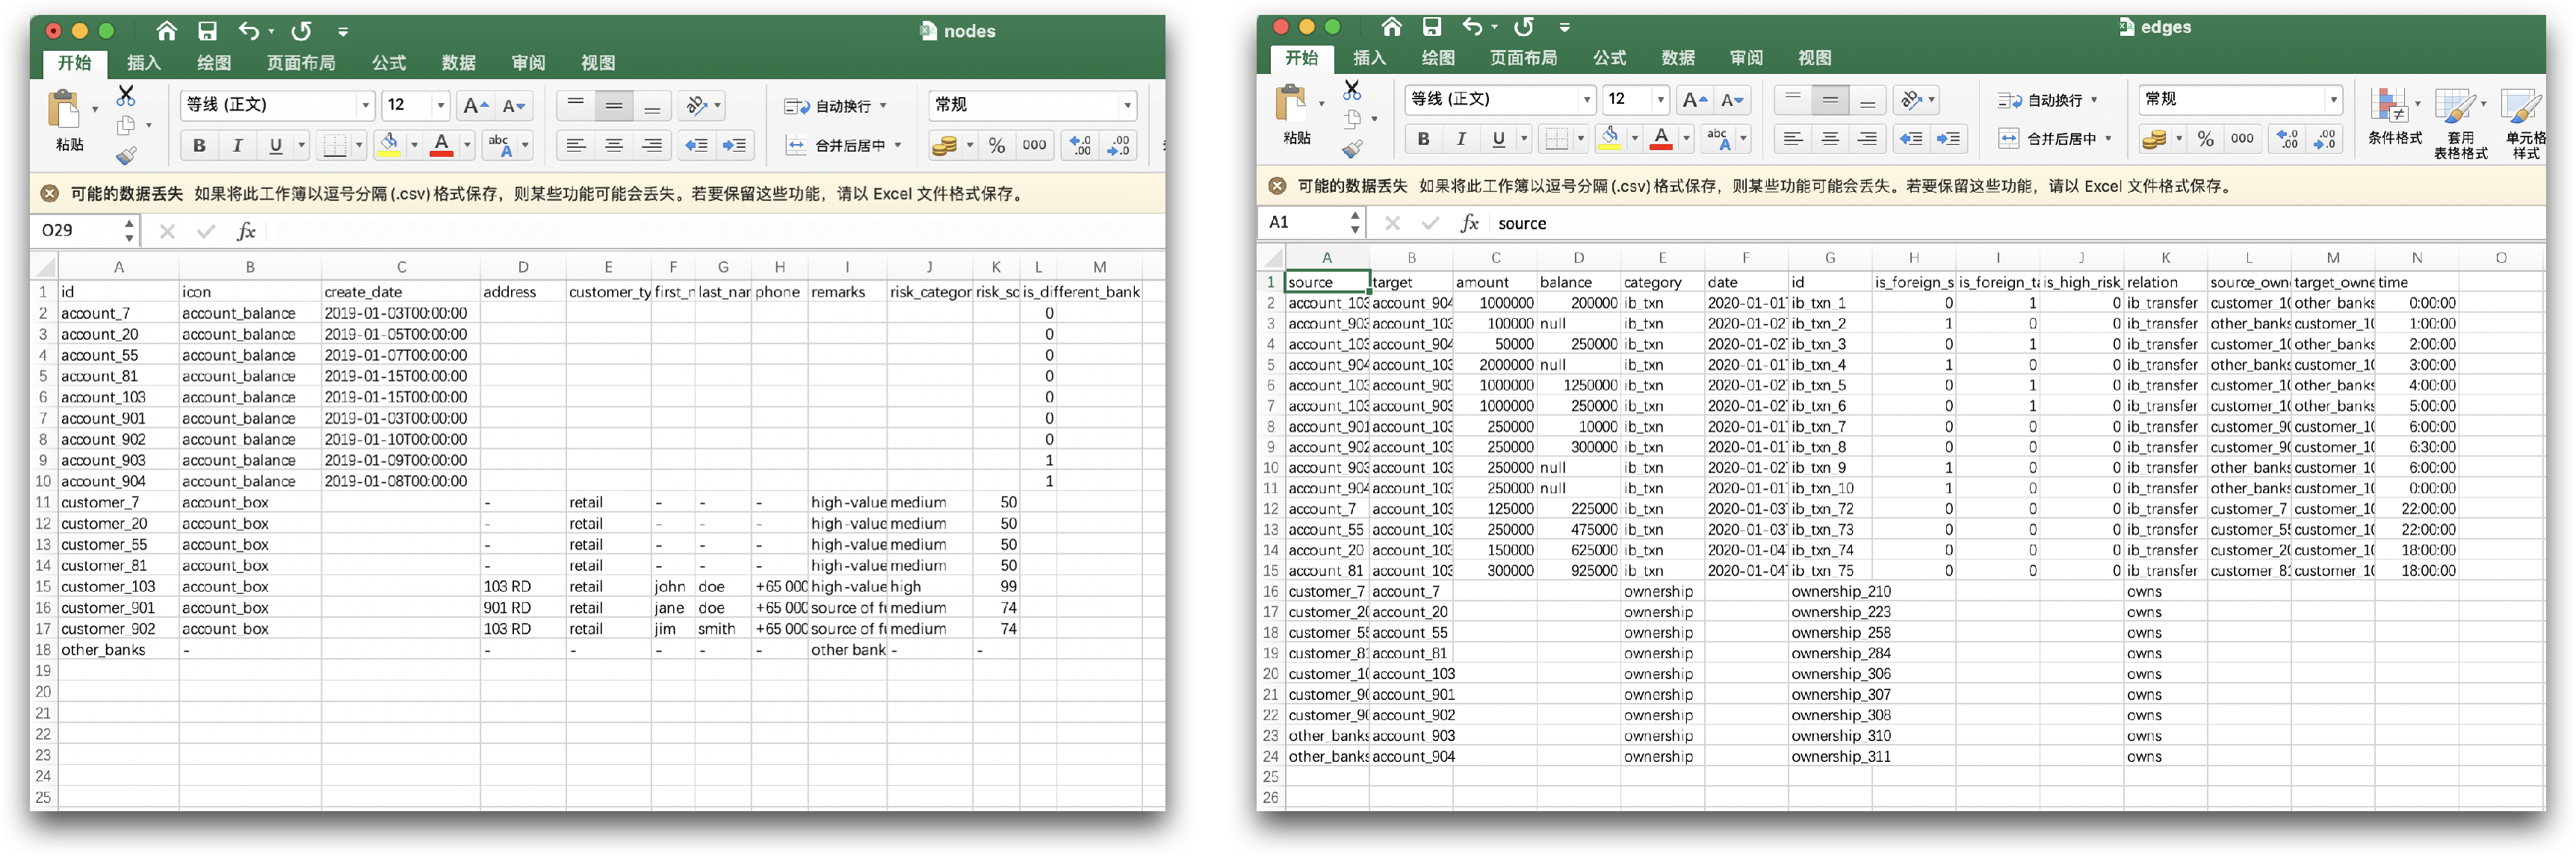Click increase indent icon in nodes window
This screenshot has height=856, width=2576.
(x=735, y=145)
